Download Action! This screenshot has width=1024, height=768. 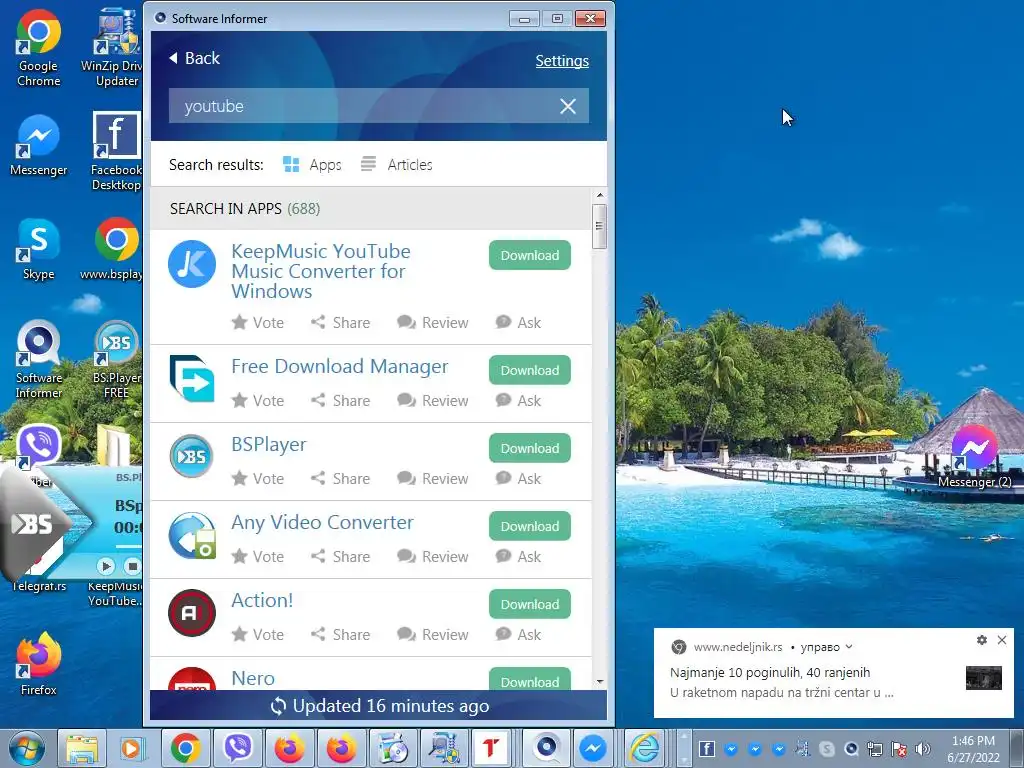(x=530, y=604)
